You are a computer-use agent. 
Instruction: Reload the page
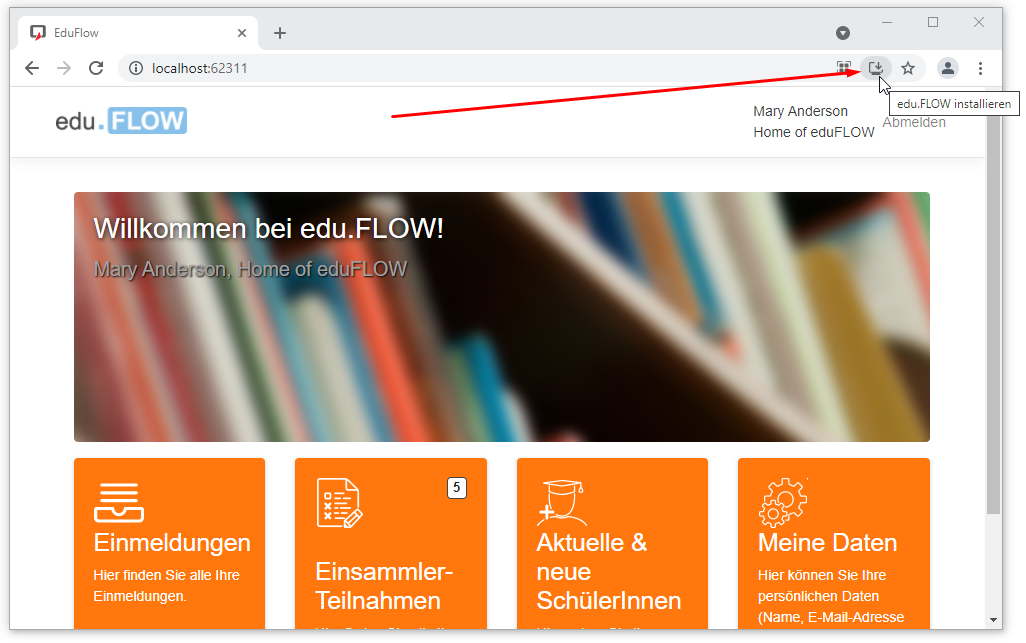pyautogui.click(x=96, y=68)
